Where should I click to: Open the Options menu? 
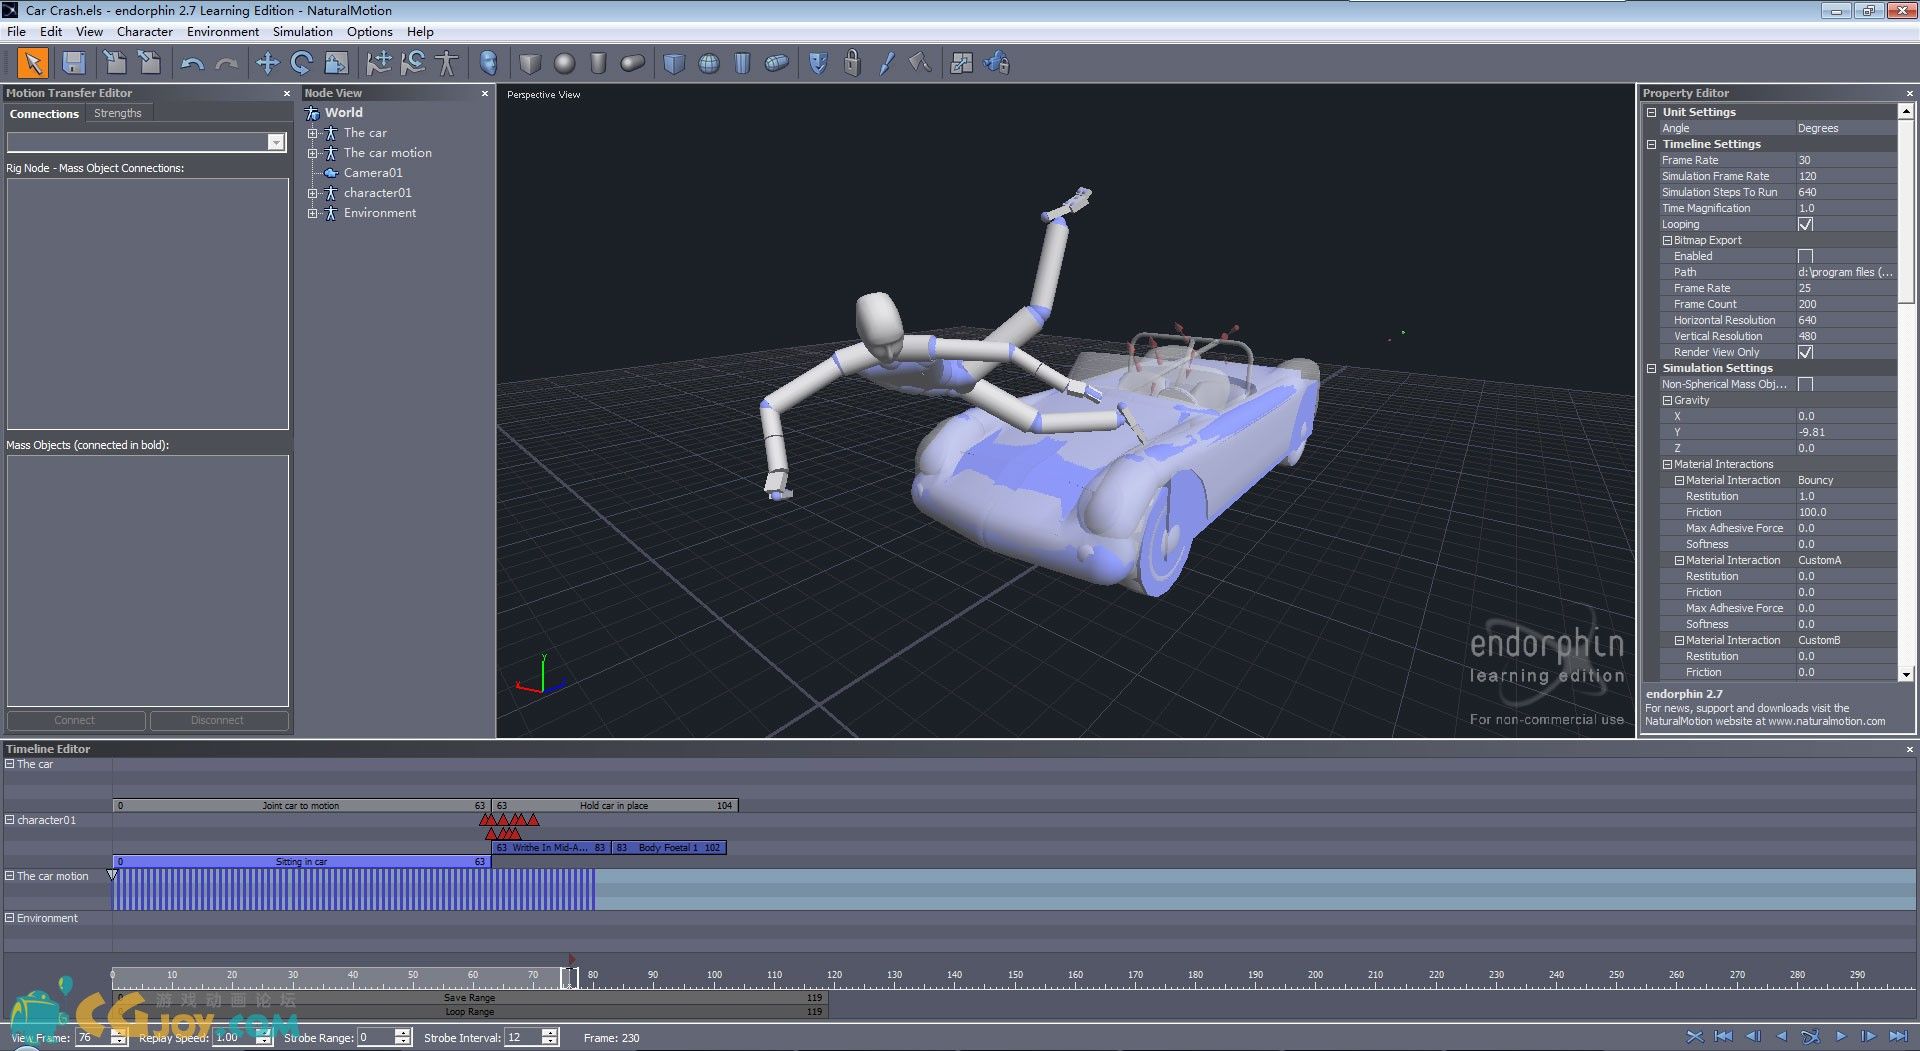(x=369, y=31)
